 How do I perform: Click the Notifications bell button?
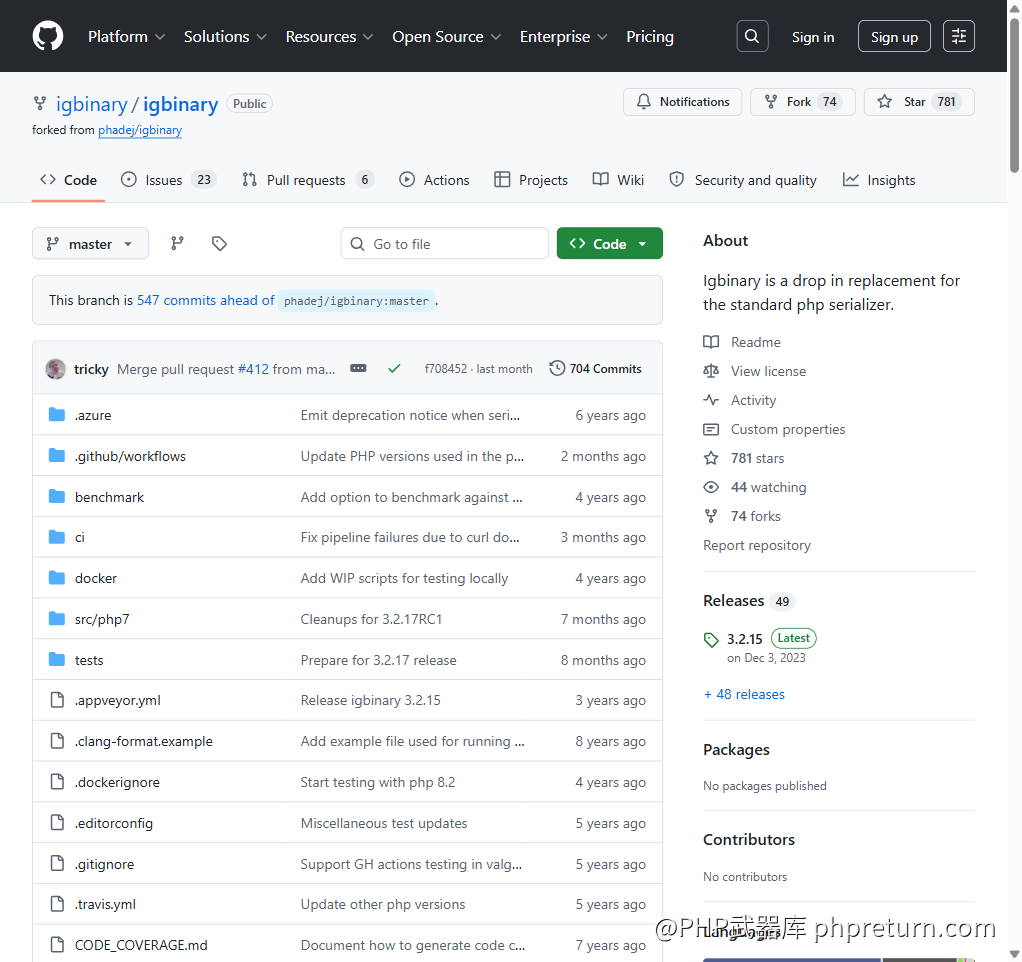(x=682, y=102)
